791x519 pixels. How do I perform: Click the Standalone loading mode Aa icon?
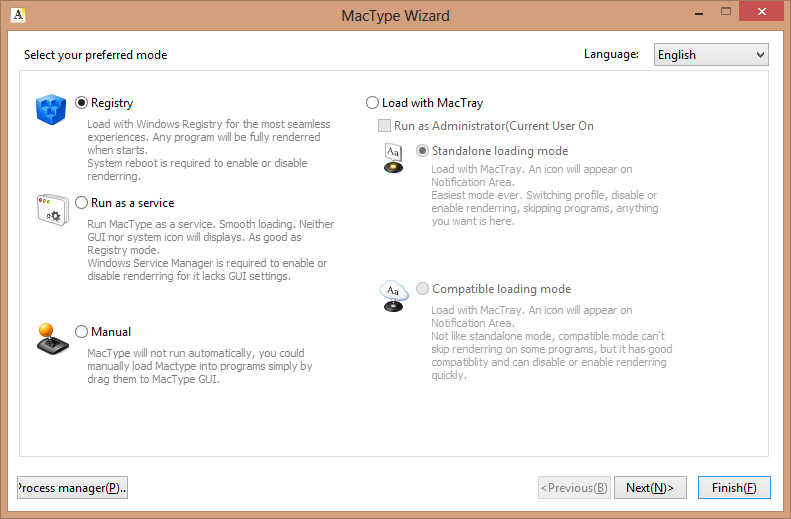393,158
